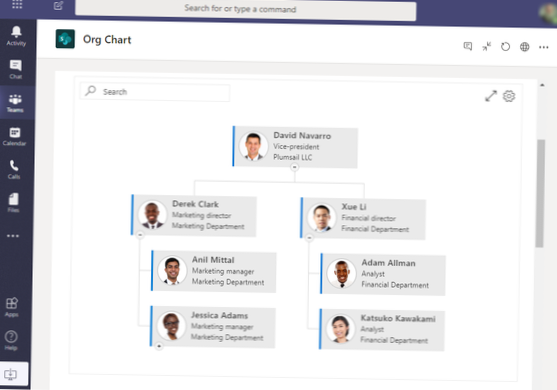Reload the Org Chart tab

click(505, 47)
